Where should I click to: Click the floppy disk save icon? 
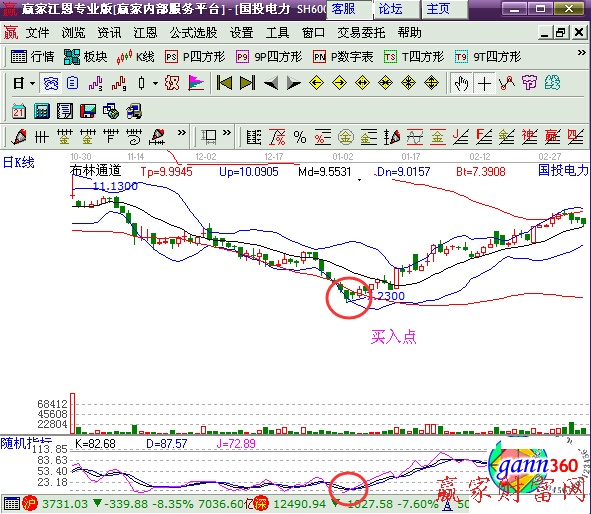click(88, 112)
